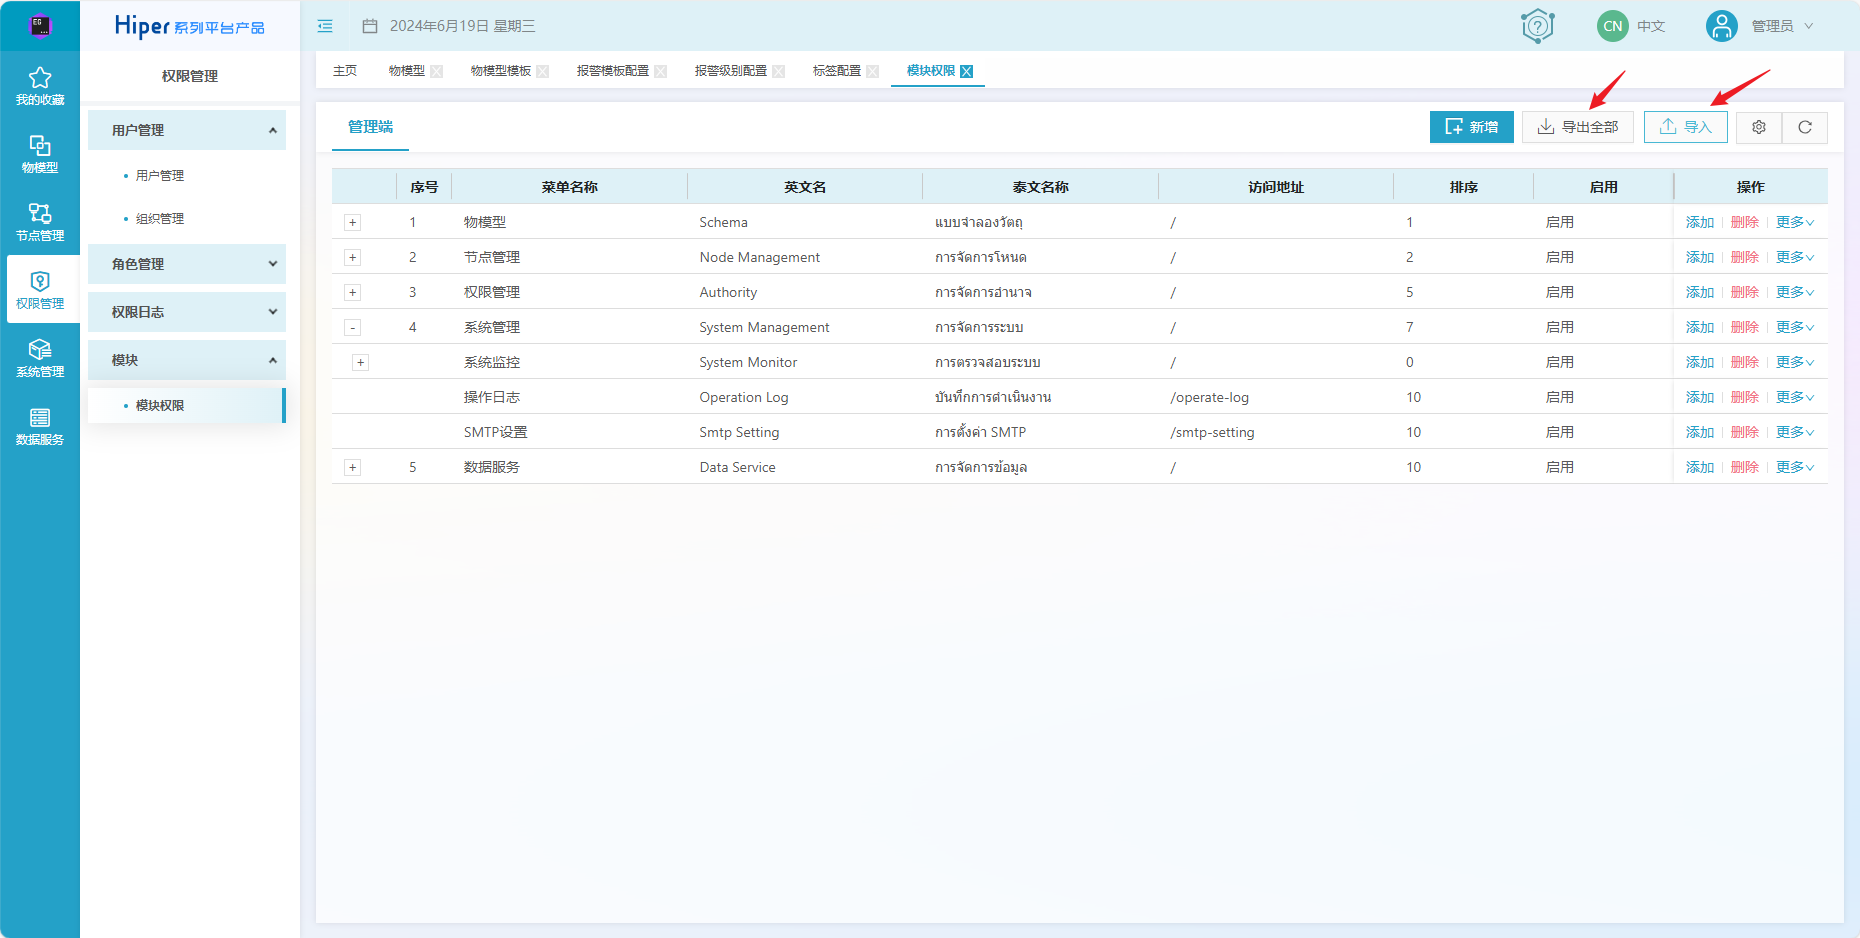Click the Hiper 系列平台产品 logo
This screenshot has height=938, width=1860.
click(x=190, y=26)
